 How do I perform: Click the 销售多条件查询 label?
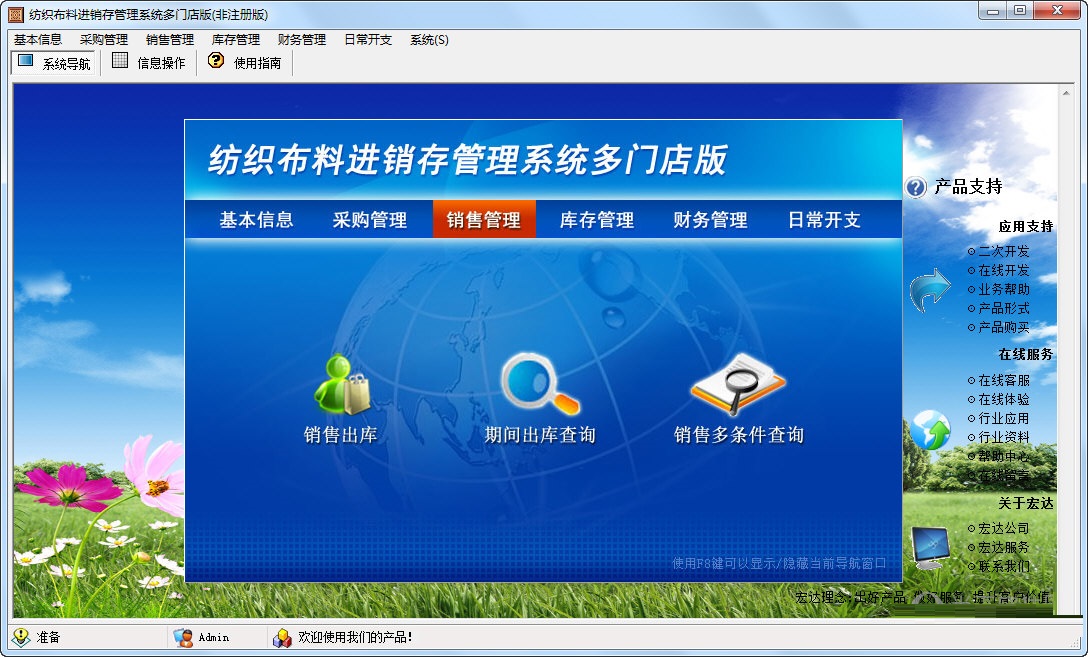[x=739, y=435]
